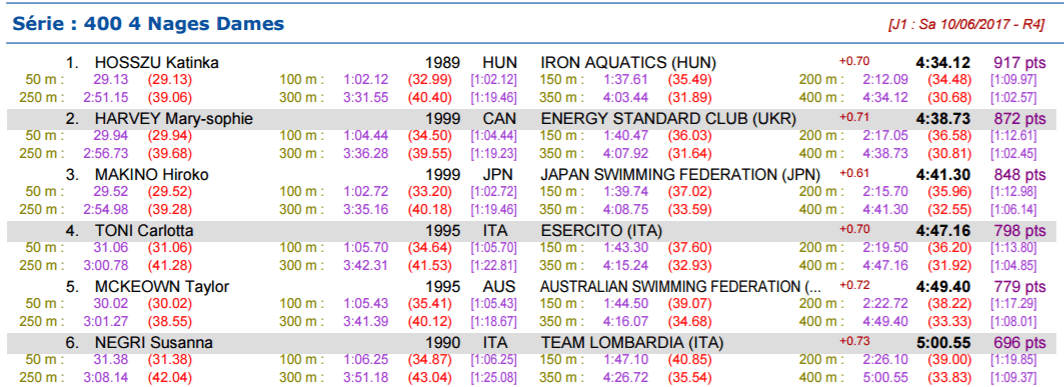Click the date label 'J1 : Sa 10/06/2017 - R4'
This screenshot has height=387, width=1064.
tap(966, 25)
